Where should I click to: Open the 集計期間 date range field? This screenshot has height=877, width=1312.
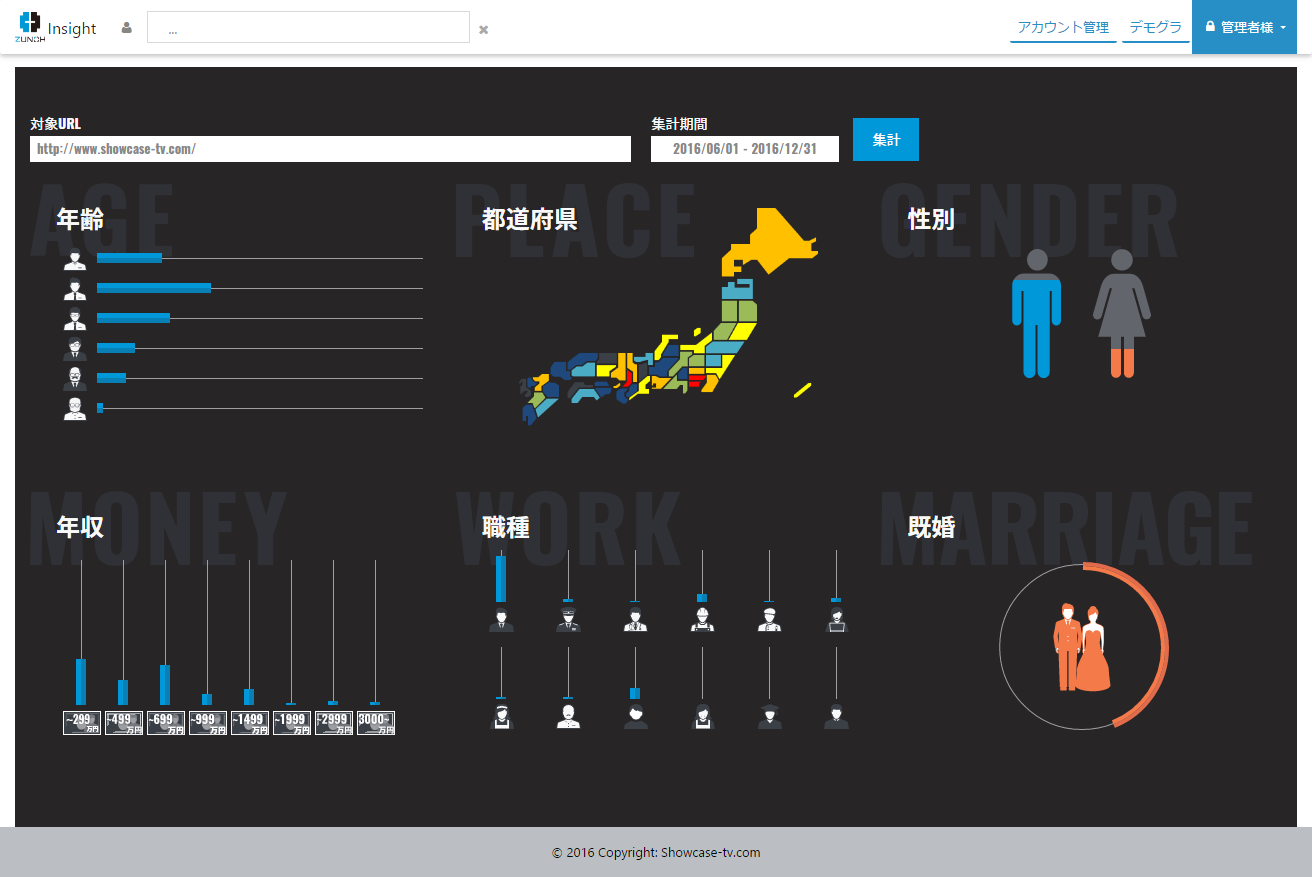tap(745, 149)
